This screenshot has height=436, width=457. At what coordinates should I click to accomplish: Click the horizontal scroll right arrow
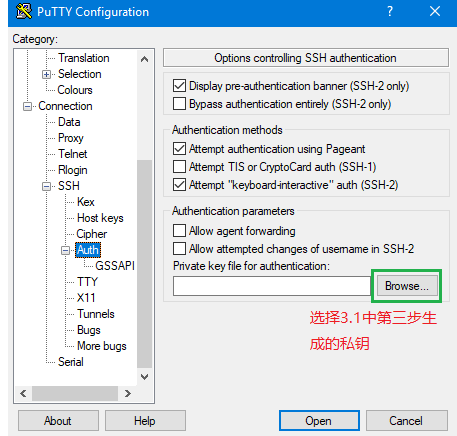(127, 393)
